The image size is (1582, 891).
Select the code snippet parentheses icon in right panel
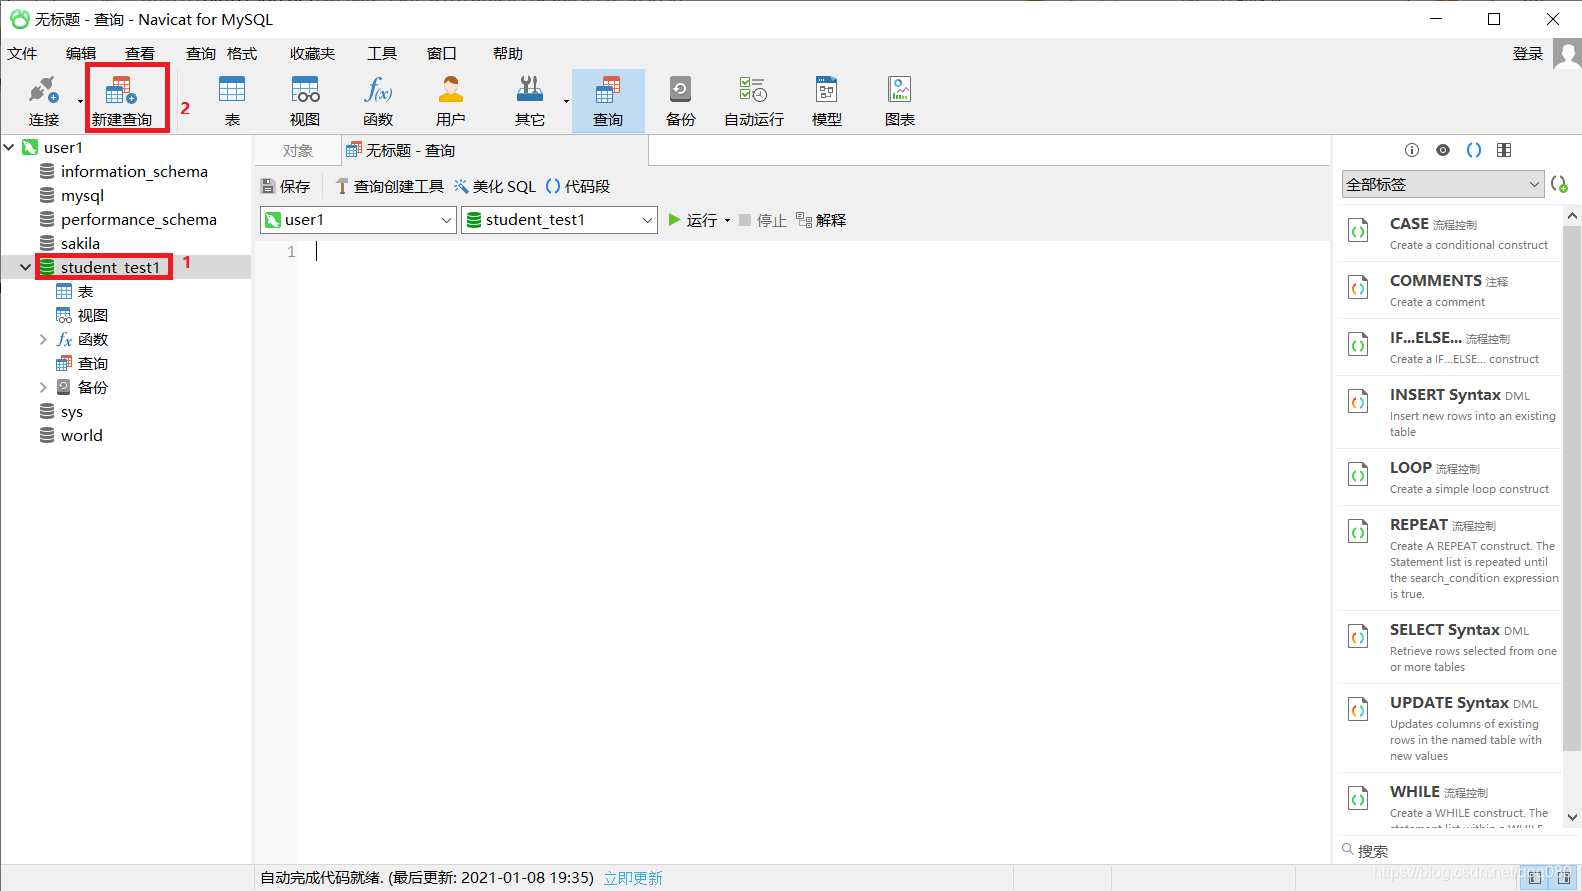coord(1474,150)
